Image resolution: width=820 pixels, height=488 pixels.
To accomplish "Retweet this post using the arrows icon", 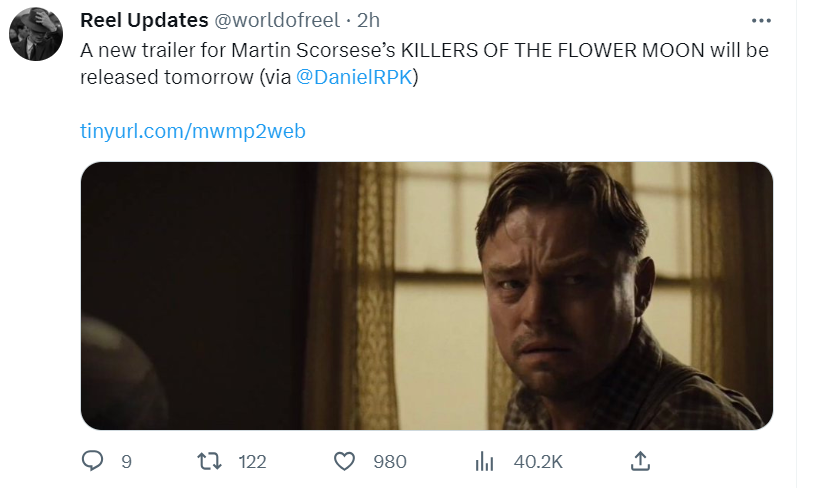I will pyautogui.click(x=208, y=461).
